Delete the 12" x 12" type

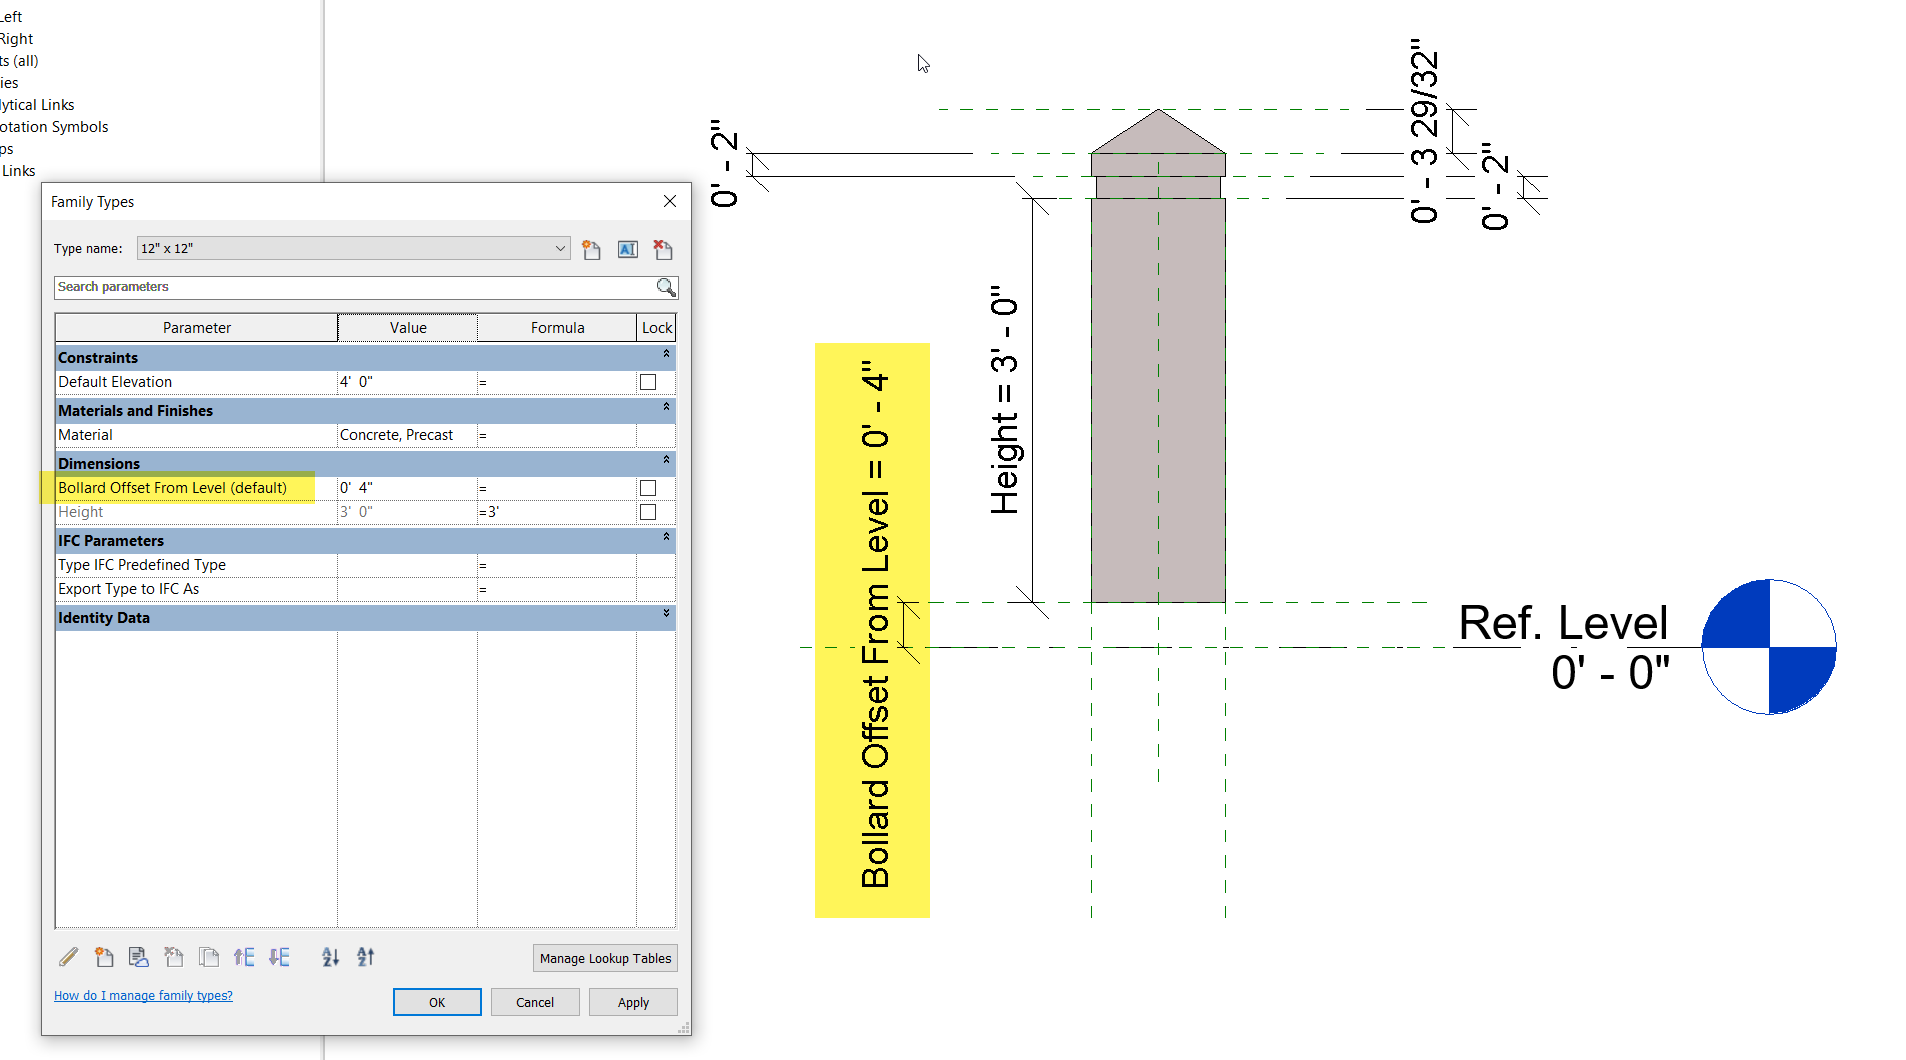point(662,249)
